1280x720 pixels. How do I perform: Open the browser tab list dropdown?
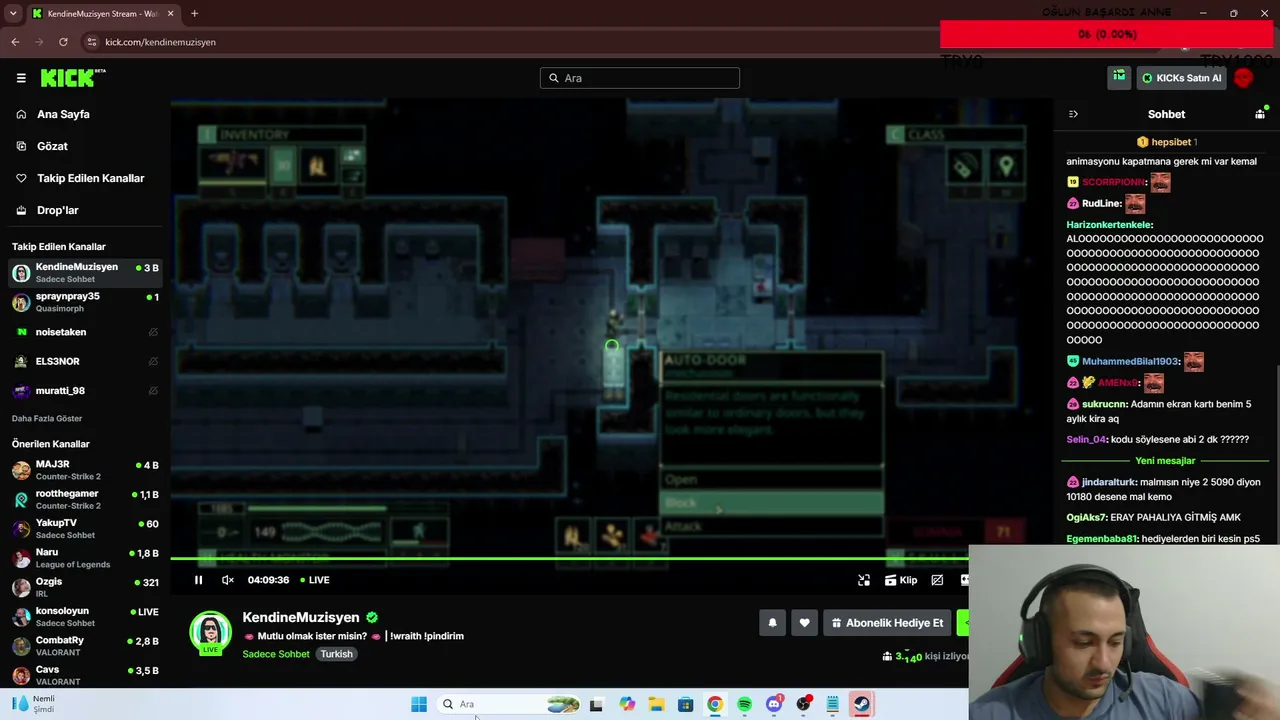tap(13, 14)
